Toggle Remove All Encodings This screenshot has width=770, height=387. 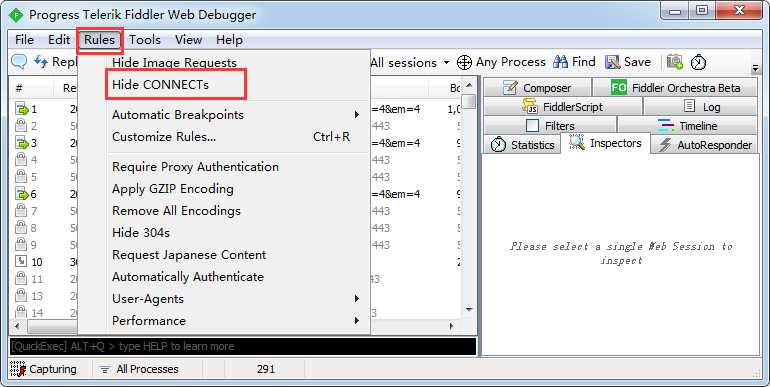pyautogui.click(x=176, y=211)
